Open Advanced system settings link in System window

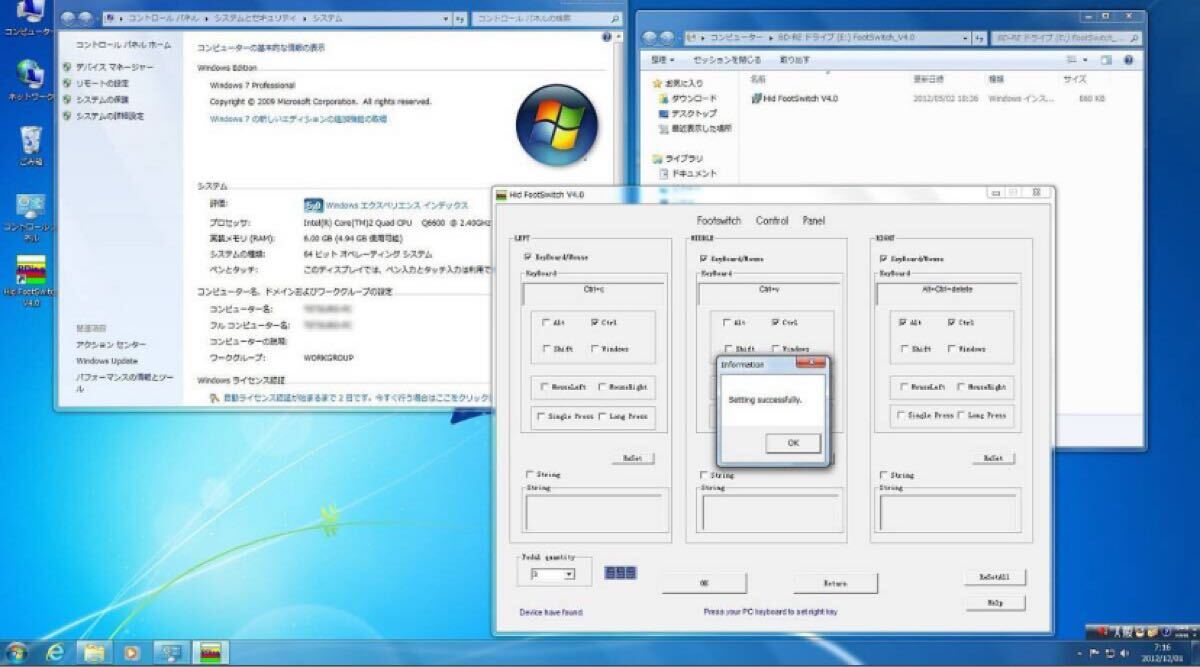click(110, 116)
